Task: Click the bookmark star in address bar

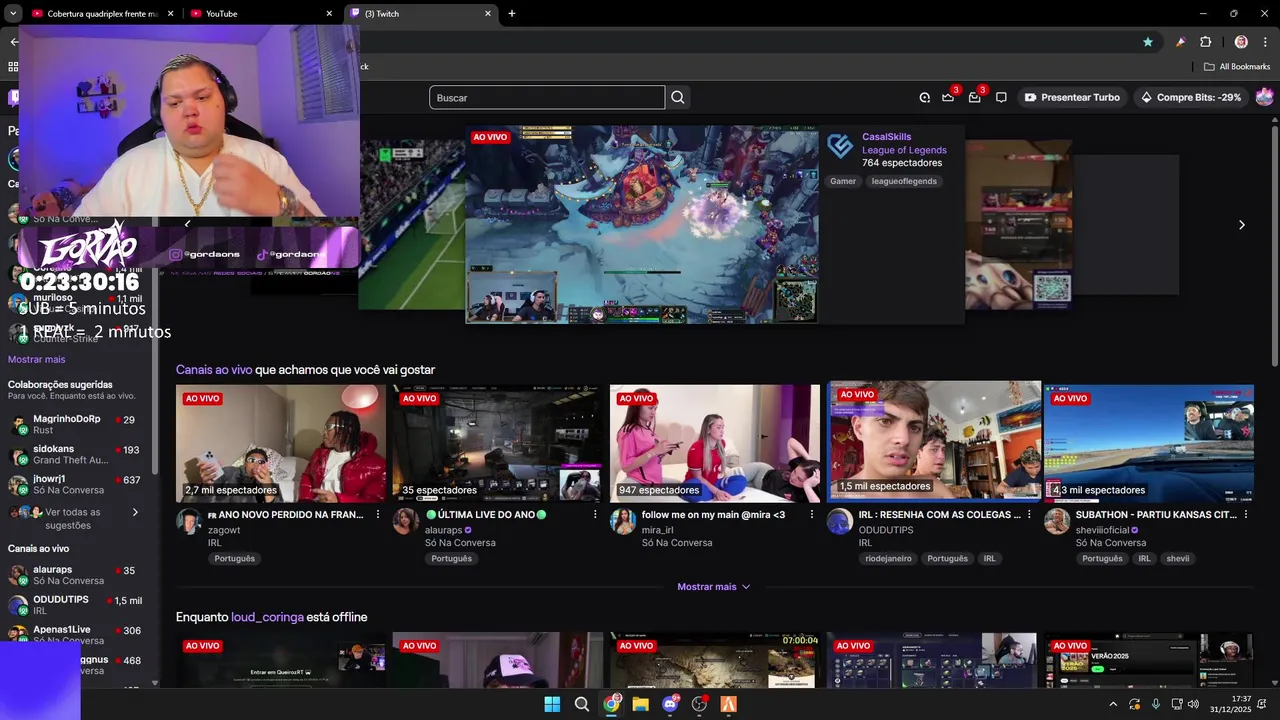Action: (x=1148, y=42)
